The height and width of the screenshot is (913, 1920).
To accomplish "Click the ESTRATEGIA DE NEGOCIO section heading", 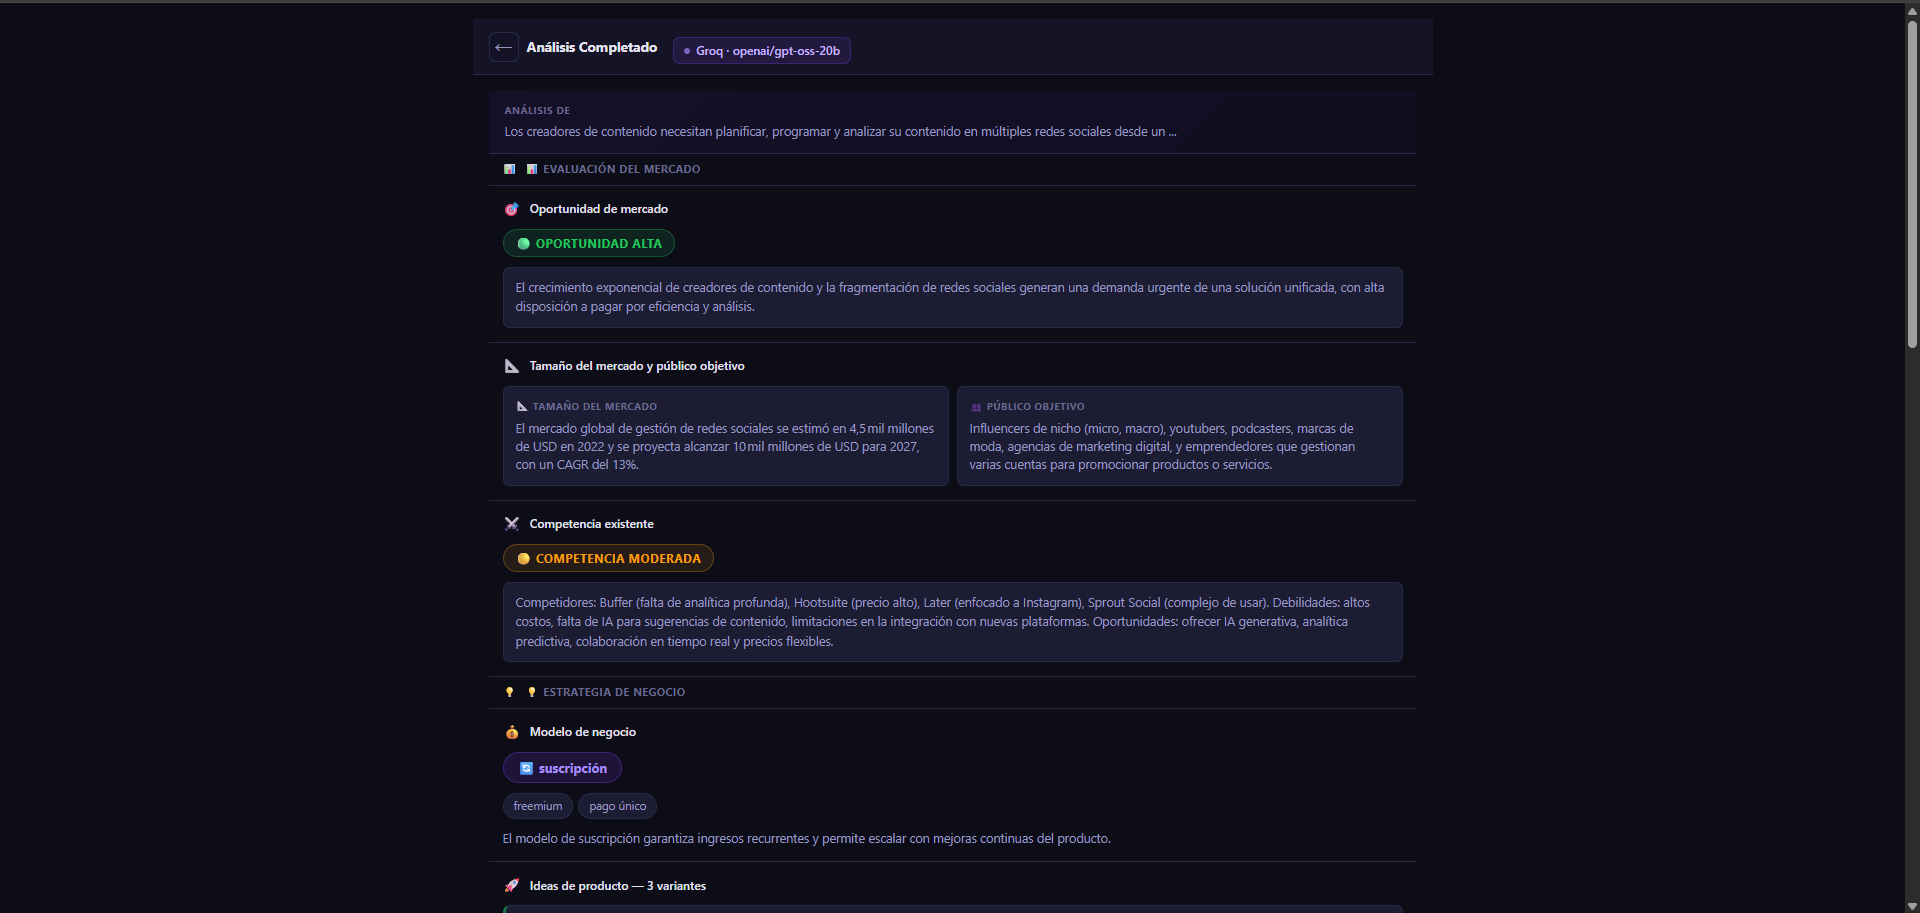I will [x=614, y=693].
